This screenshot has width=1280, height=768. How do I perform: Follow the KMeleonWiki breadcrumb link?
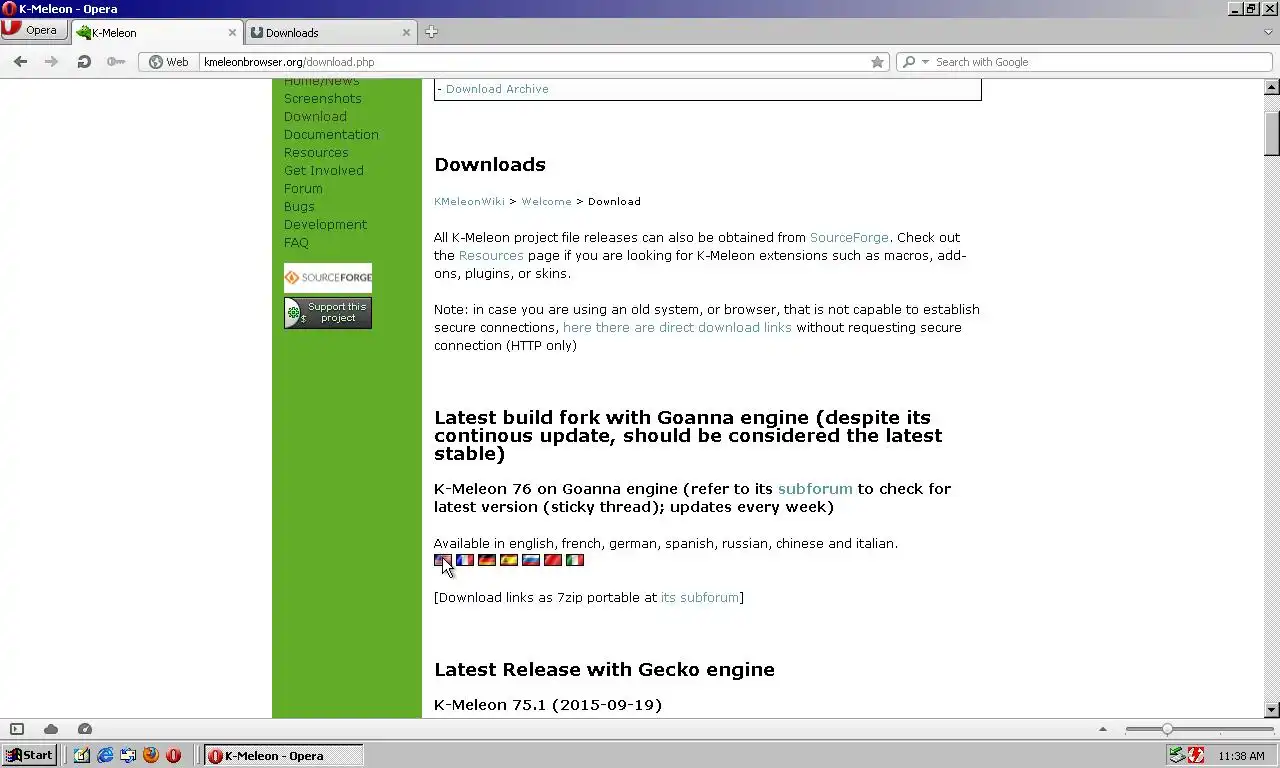[x=469, y=201]
